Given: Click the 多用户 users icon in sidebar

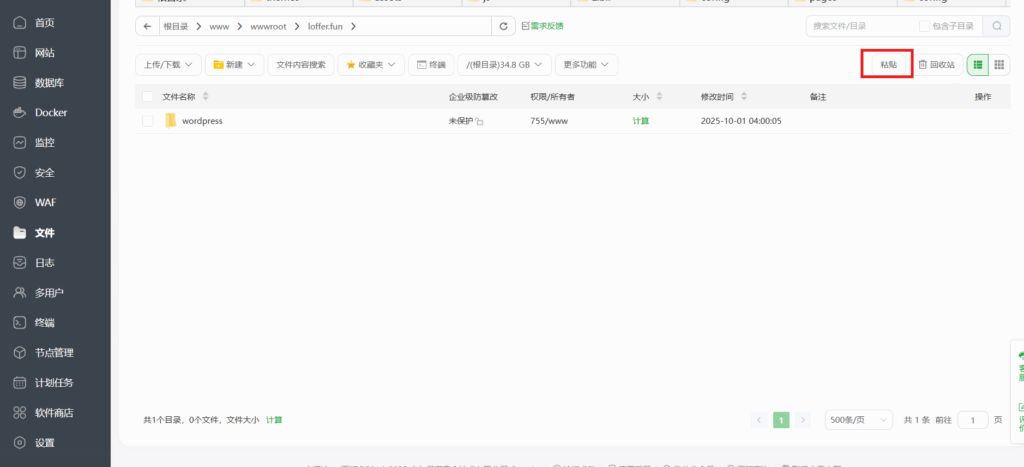Looking at the screenshot, I should (x=20, y=293).
